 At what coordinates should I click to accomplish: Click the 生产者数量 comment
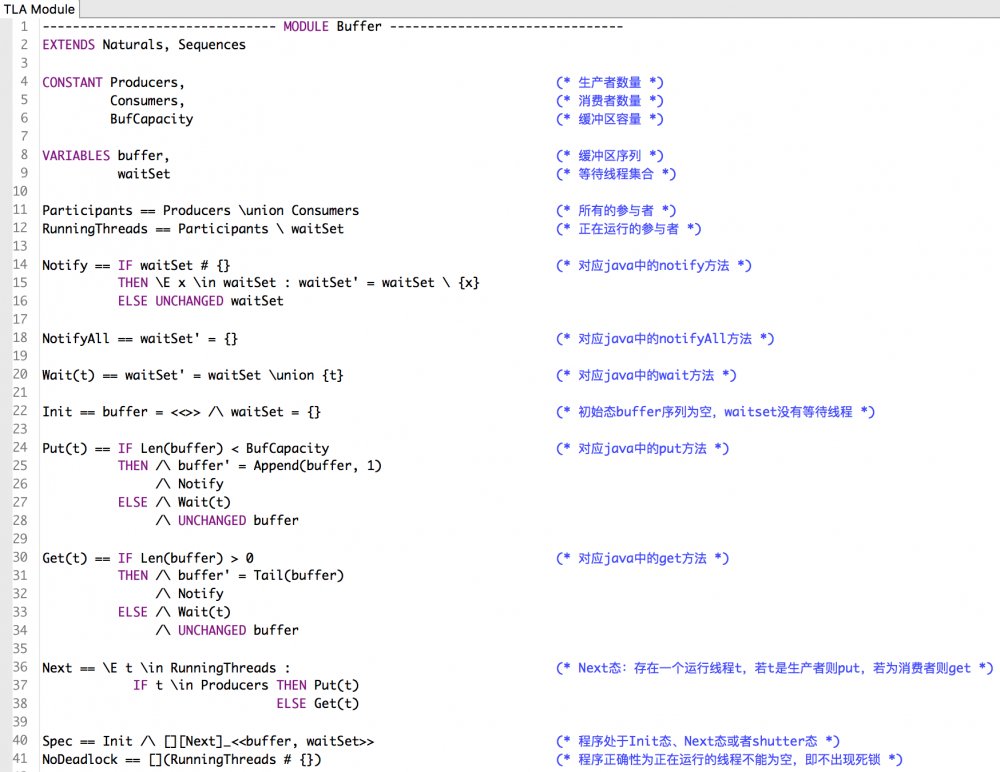point(610,82)
